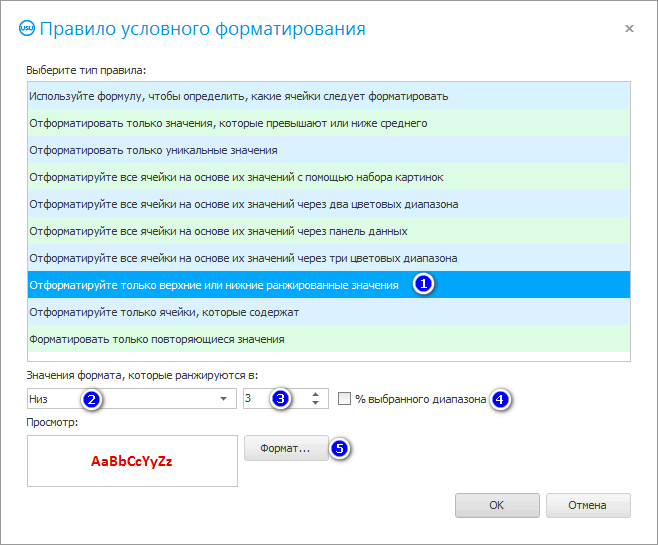This screenshot has width=658, height=545.
Task: Click the rank value field containing 3
Action: click(260, 399)
